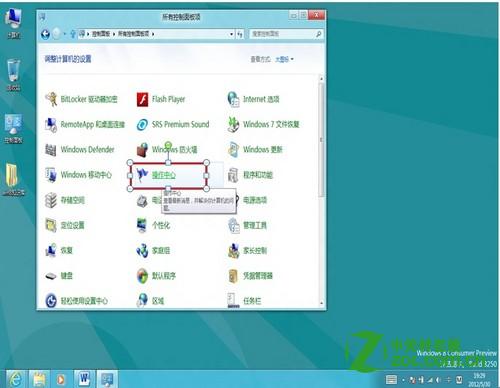Open Windows Defender
The width and height of the screenshot is (500, 388).
click(80, 150)
